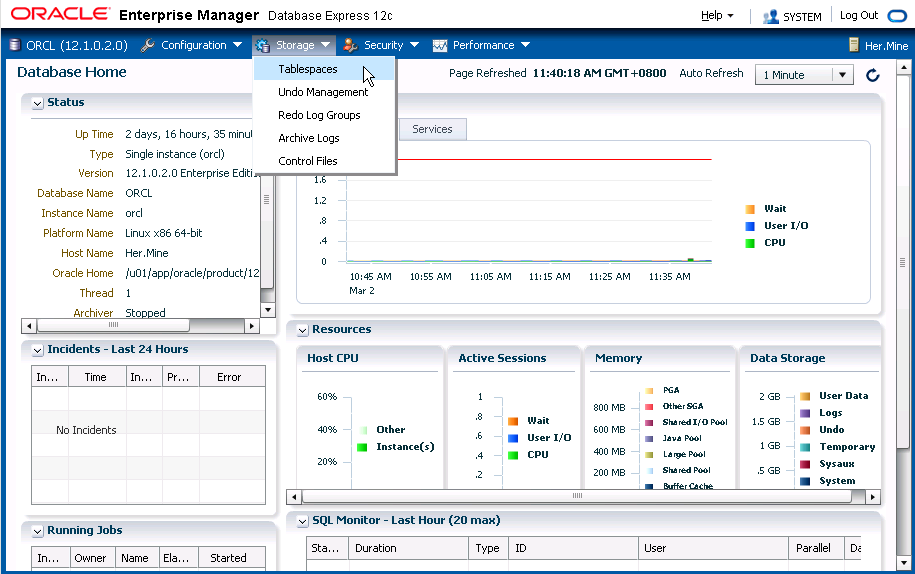
Task: Click the Parallel column header in SQL Monitor
Action: 816,548
